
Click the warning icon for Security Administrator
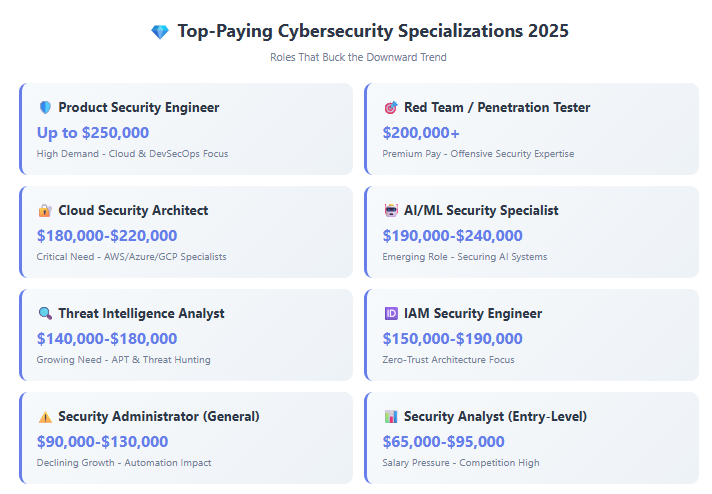point(45,417)
